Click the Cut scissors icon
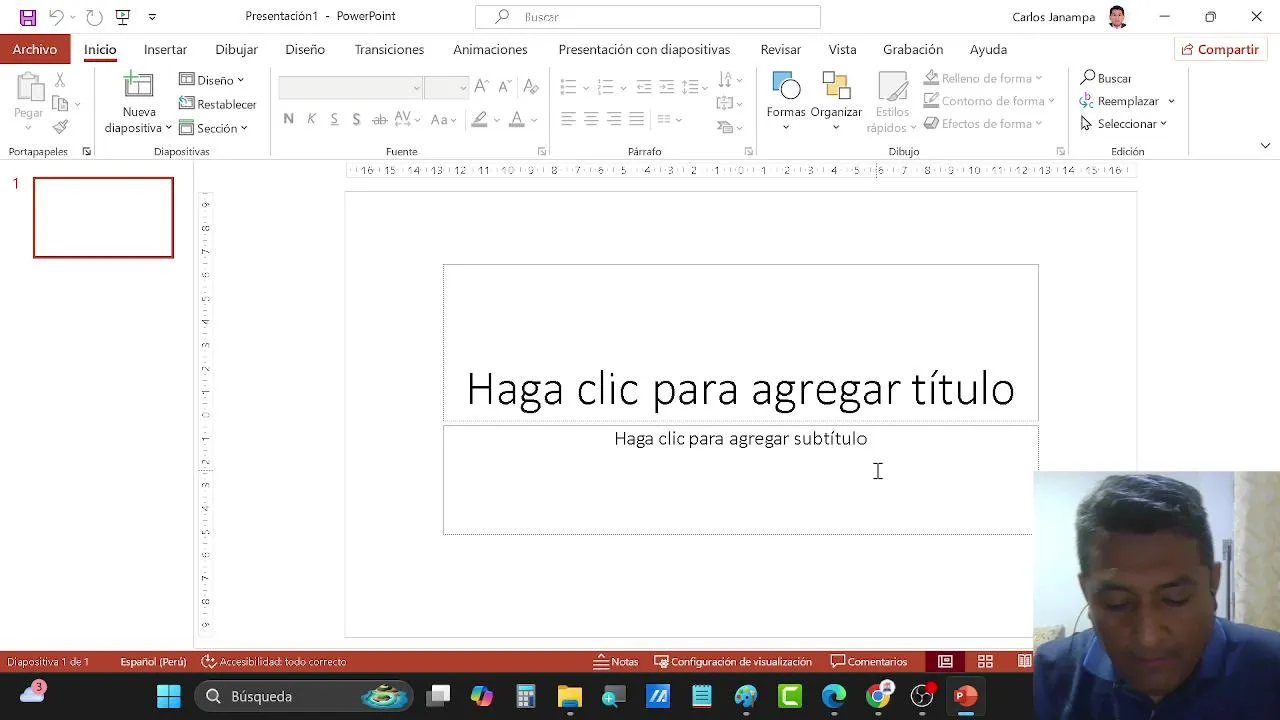Image resolution: width=1280 pixels, height=720 pixels. (60, 80)
